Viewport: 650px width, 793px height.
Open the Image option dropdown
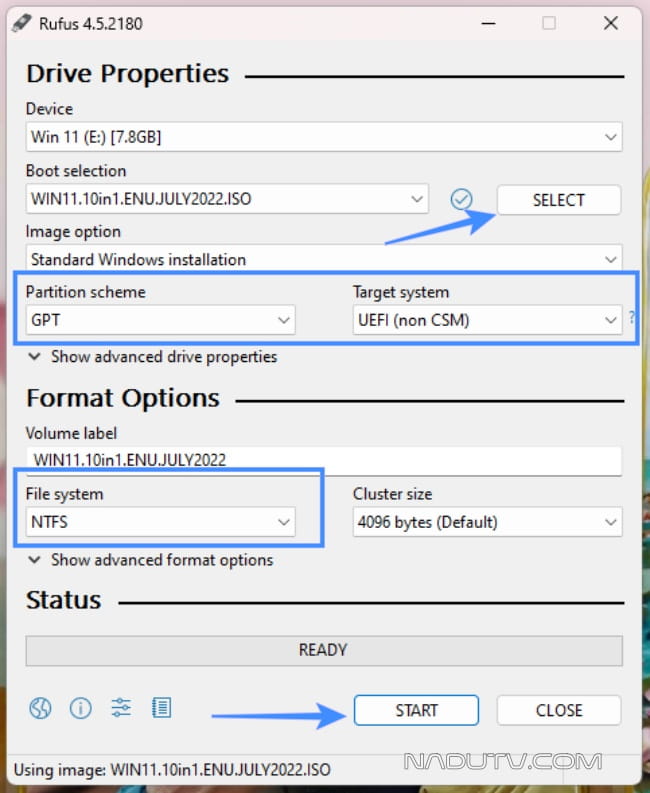[324, 259]
